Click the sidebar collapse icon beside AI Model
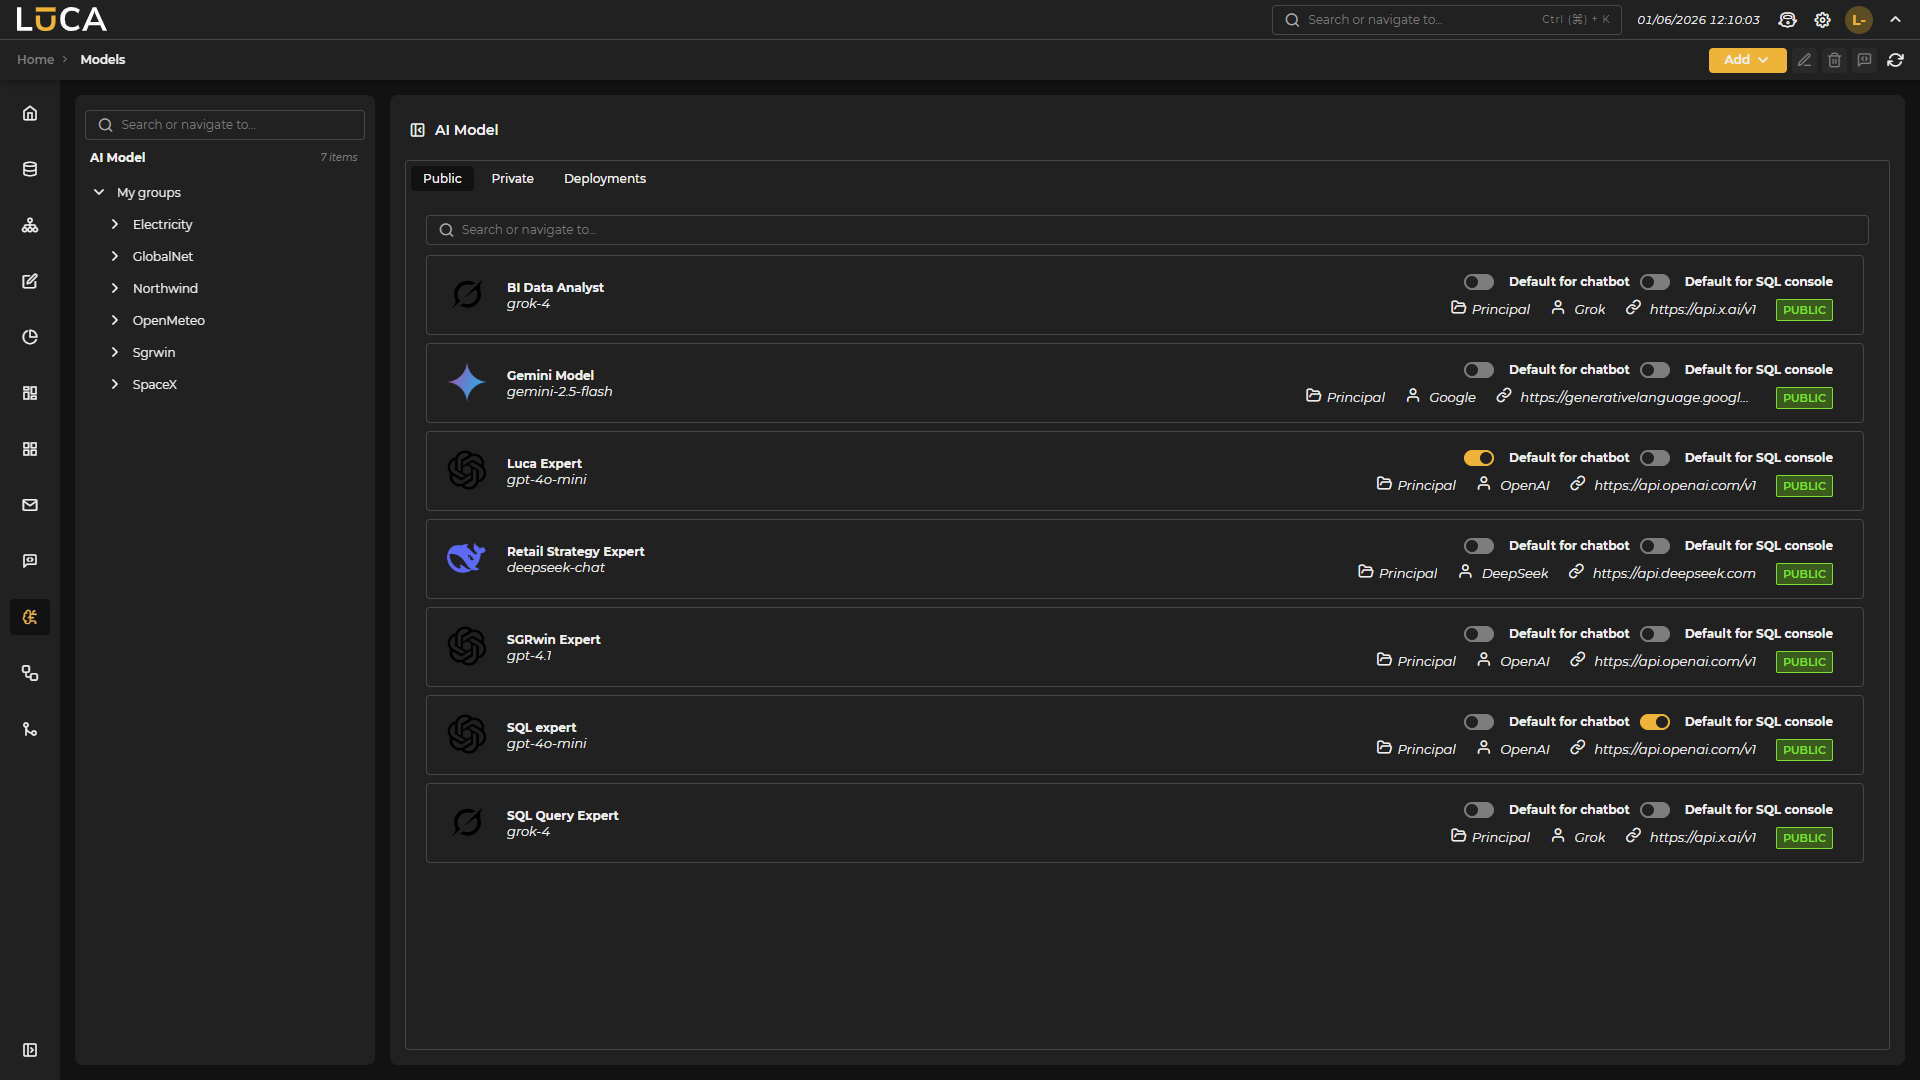 point(418,130)
